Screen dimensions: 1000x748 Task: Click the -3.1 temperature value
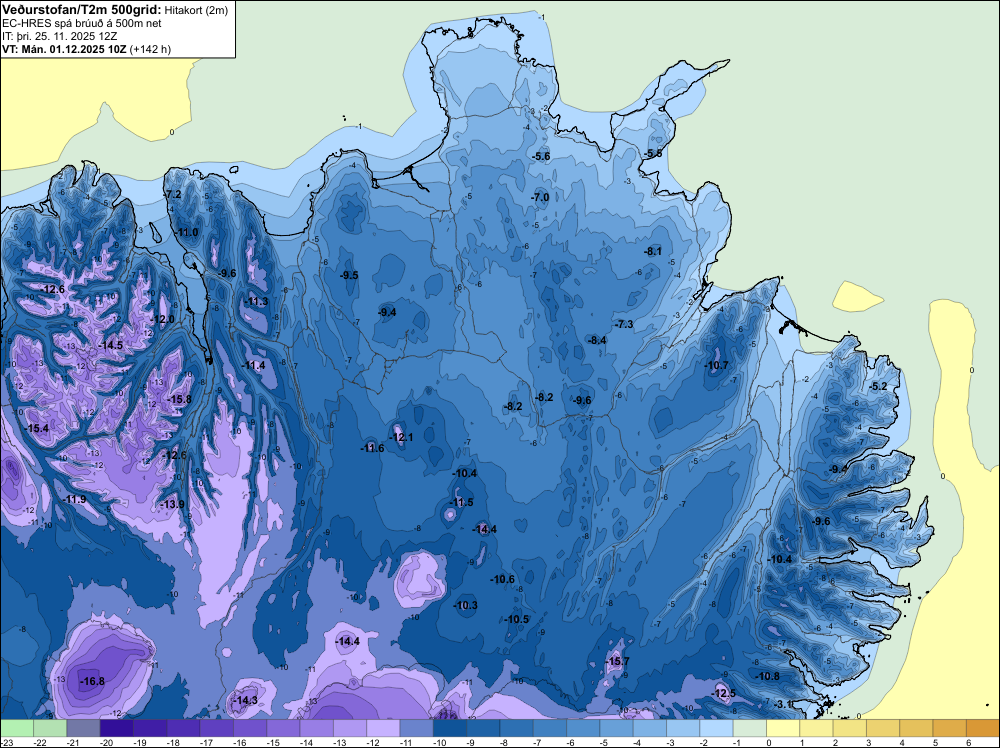coord(783,704)
